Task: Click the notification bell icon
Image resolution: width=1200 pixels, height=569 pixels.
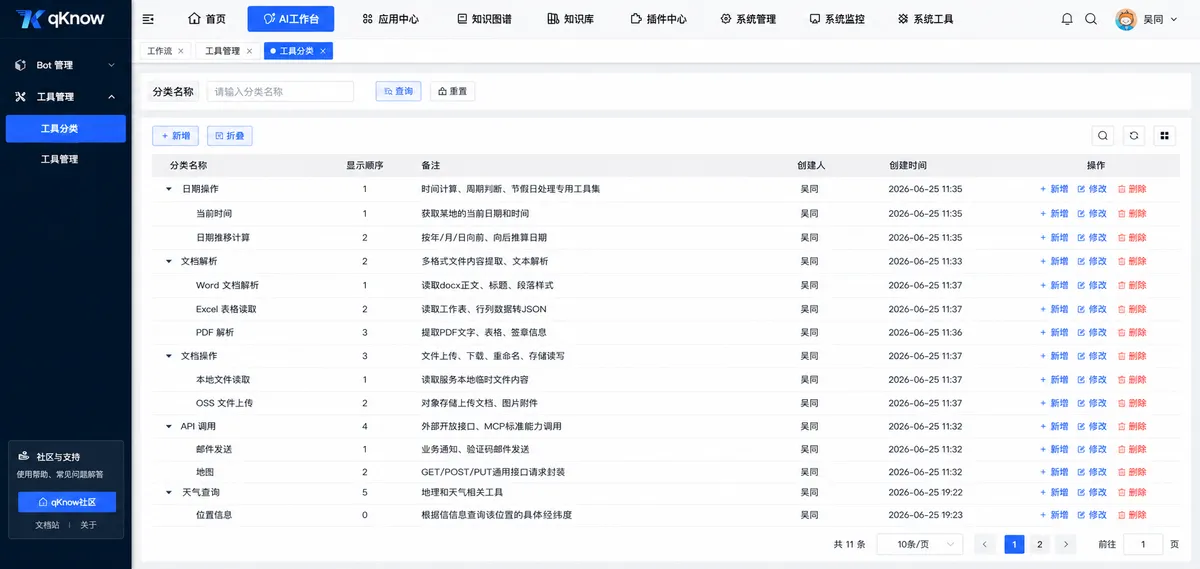Action: coord(1067,19)
